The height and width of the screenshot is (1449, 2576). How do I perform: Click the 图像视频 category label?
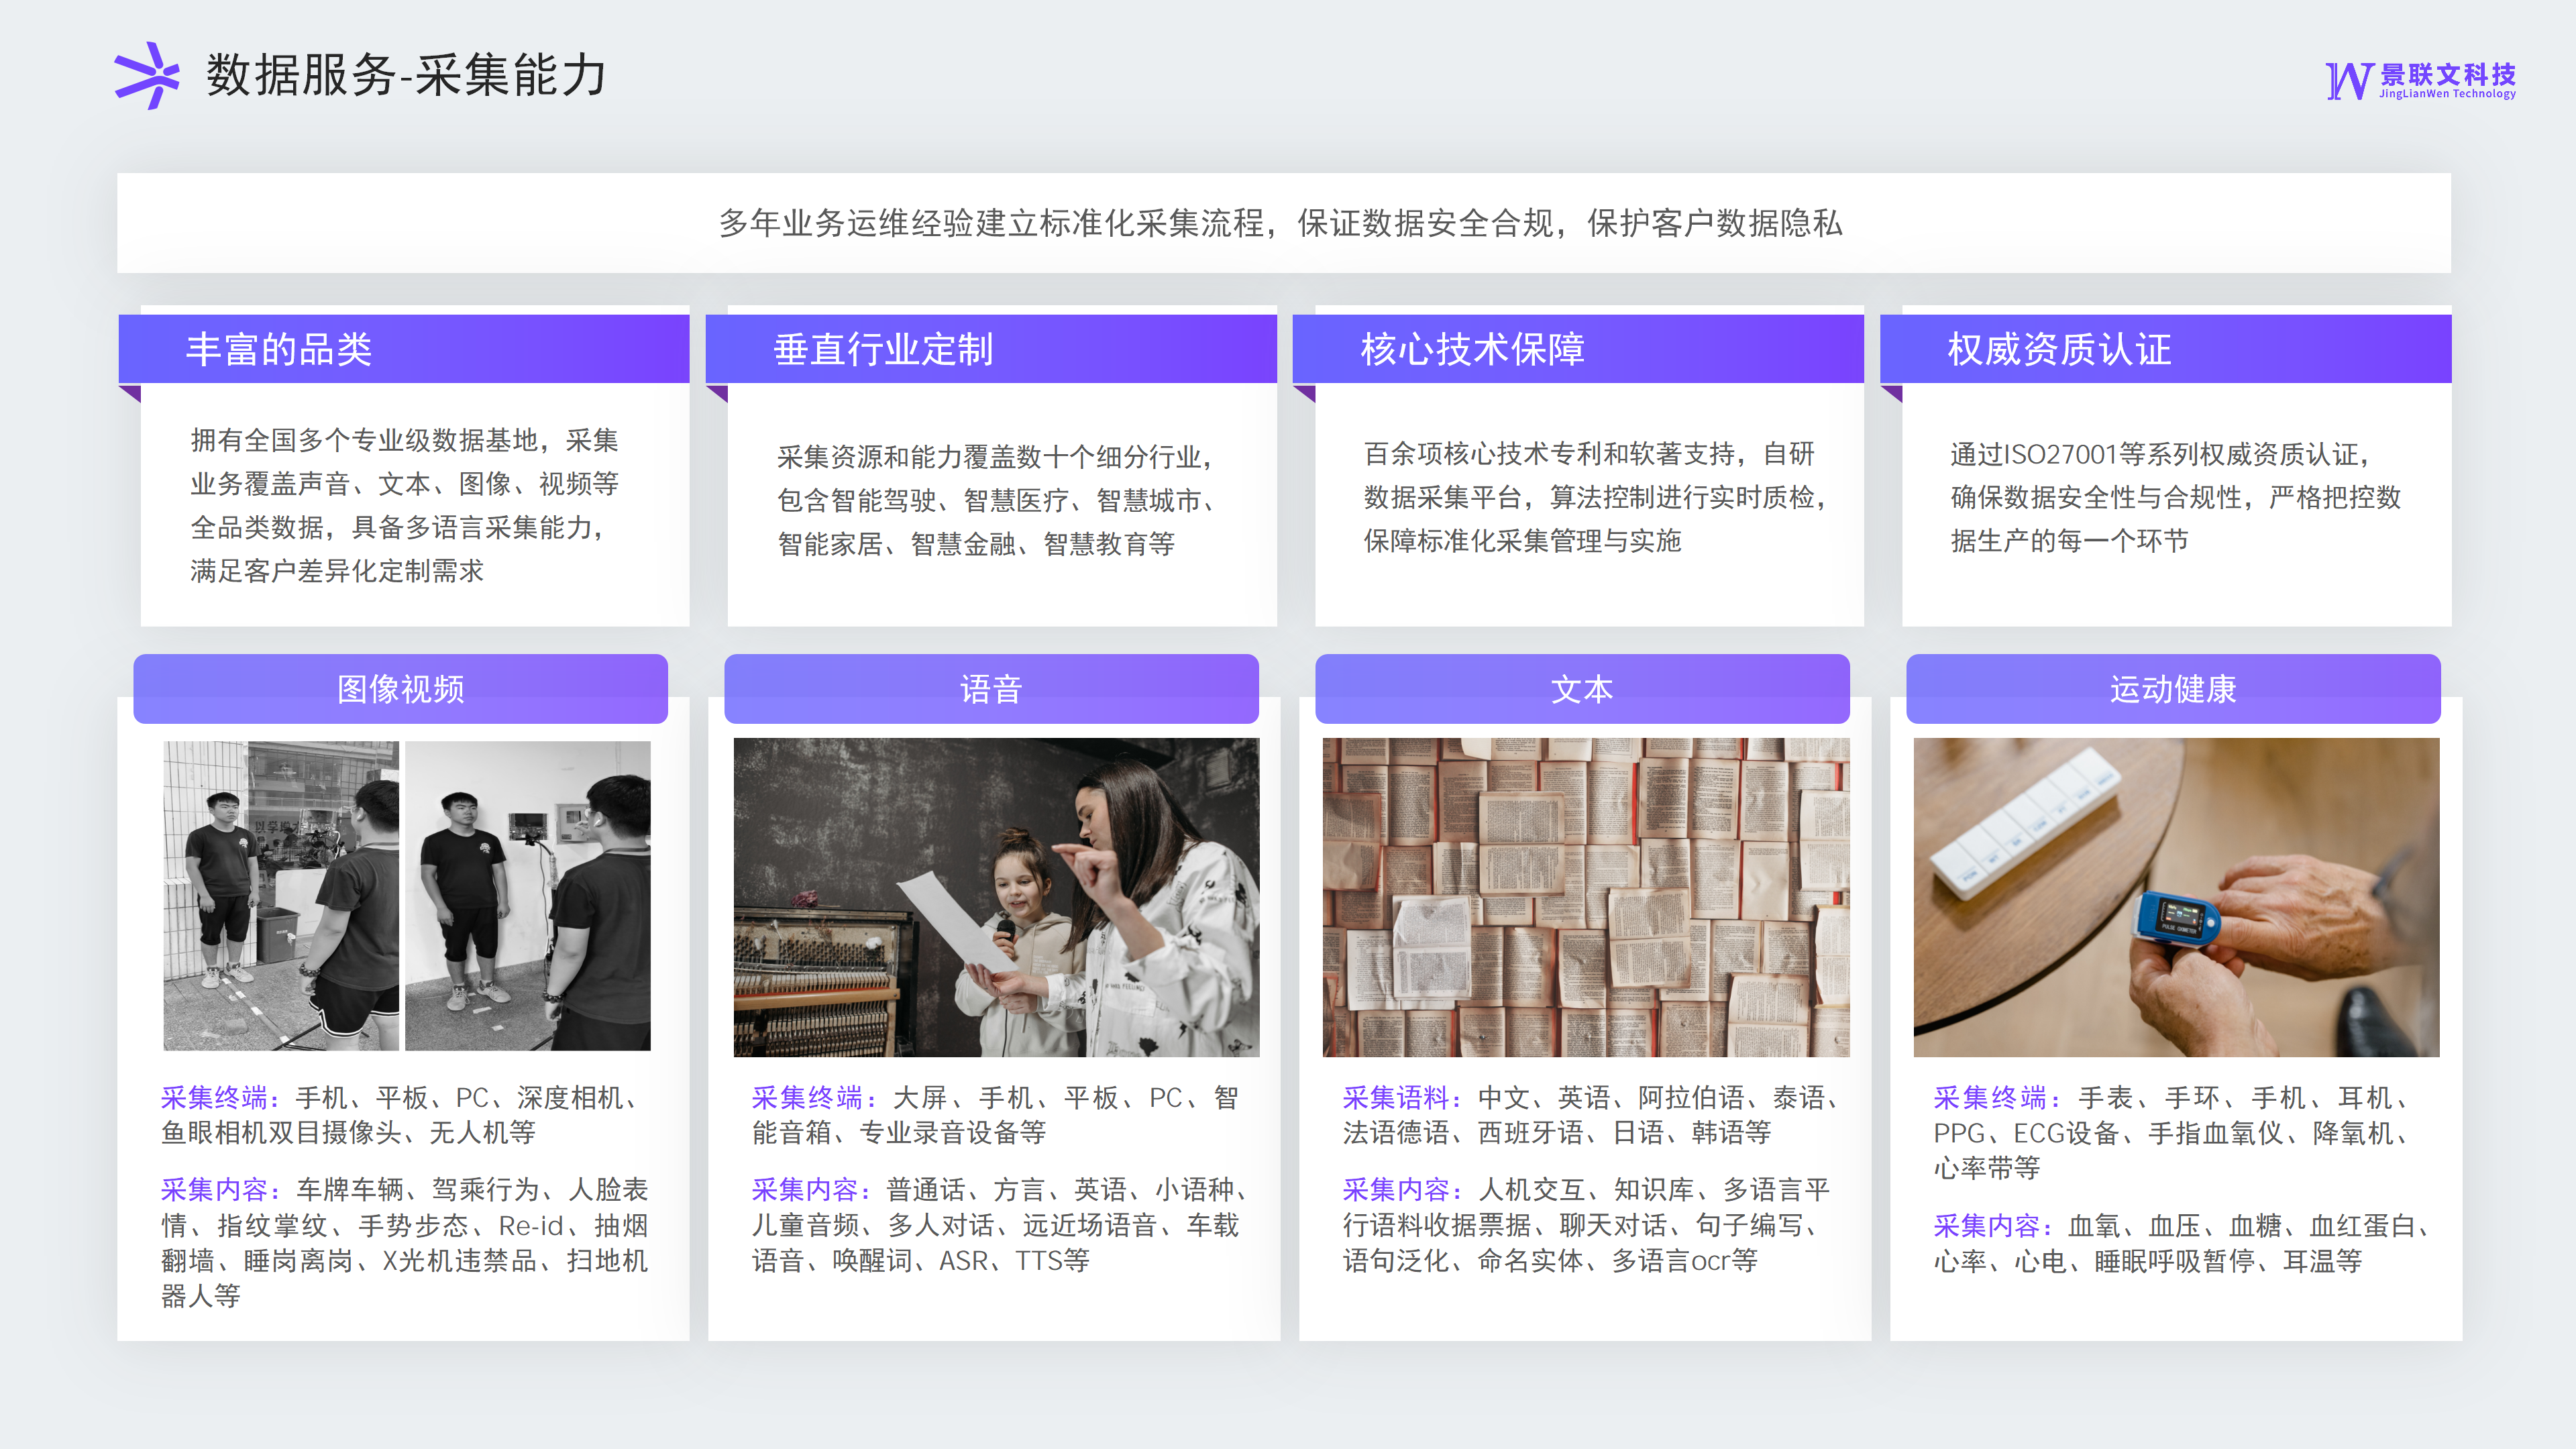tap(401, 689)
